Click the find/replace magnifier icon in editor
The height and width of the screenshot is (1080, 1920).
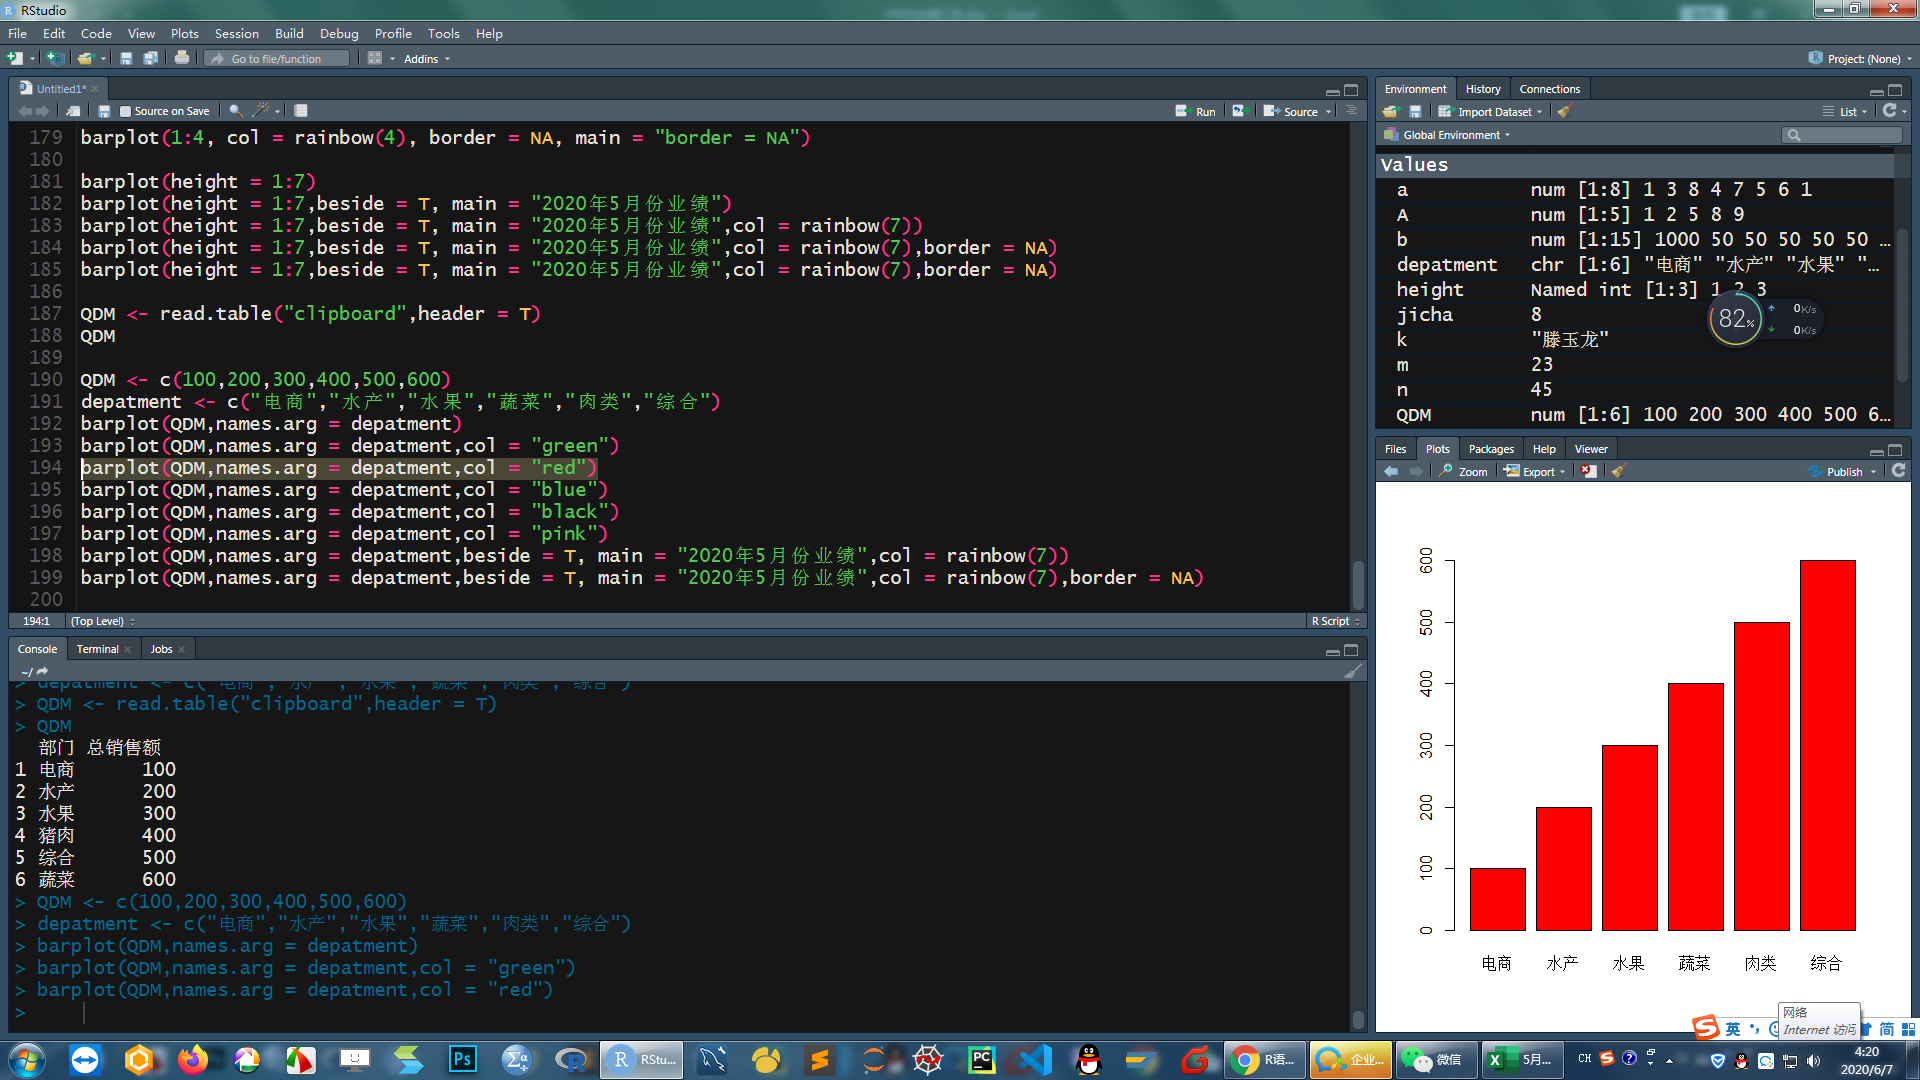pyautogui.click(x=235, y=111)
